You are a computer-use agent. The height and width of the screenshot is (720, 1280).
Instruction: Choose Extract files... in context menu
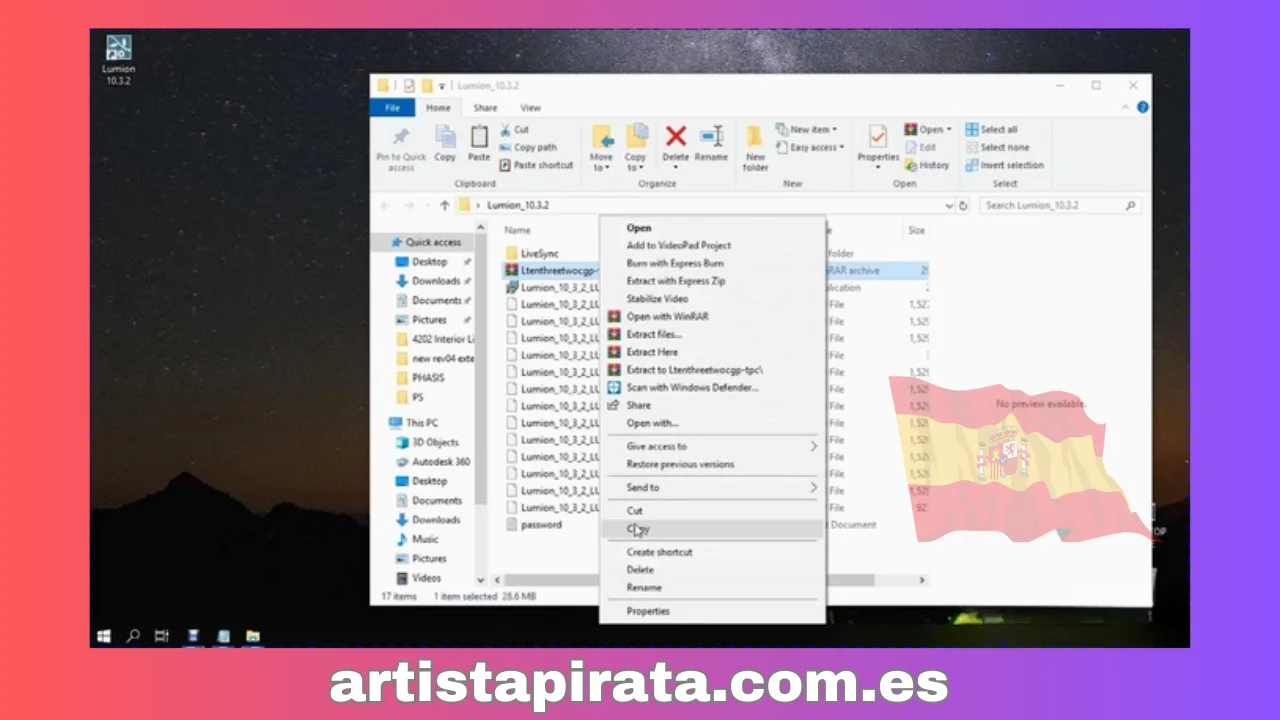coord(714,334)
